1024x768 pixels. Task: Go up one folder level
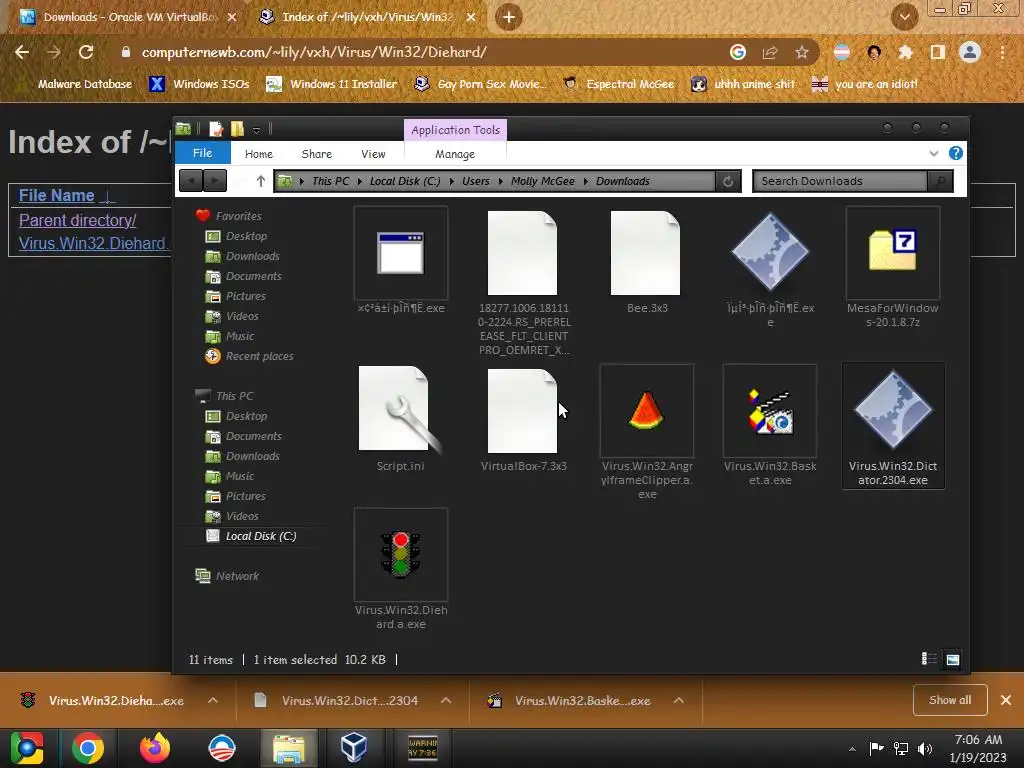[261, 181]
